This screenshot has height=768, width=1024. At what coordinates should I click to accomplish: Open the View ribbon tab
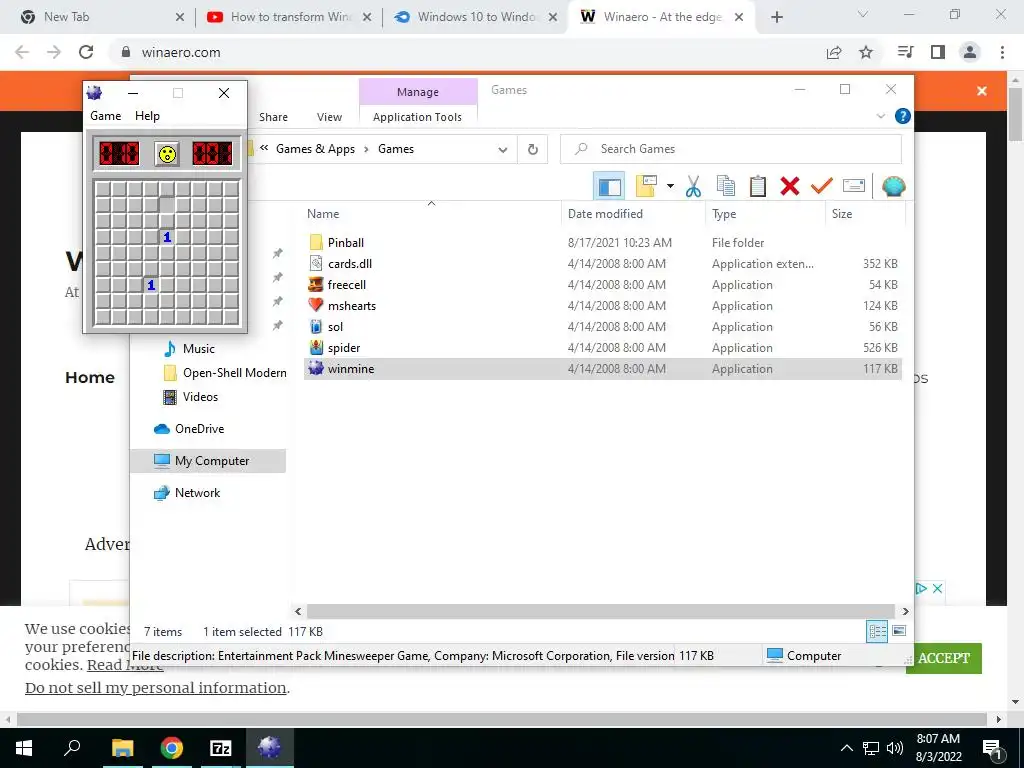pyautogui.click(x=330, y=117)
